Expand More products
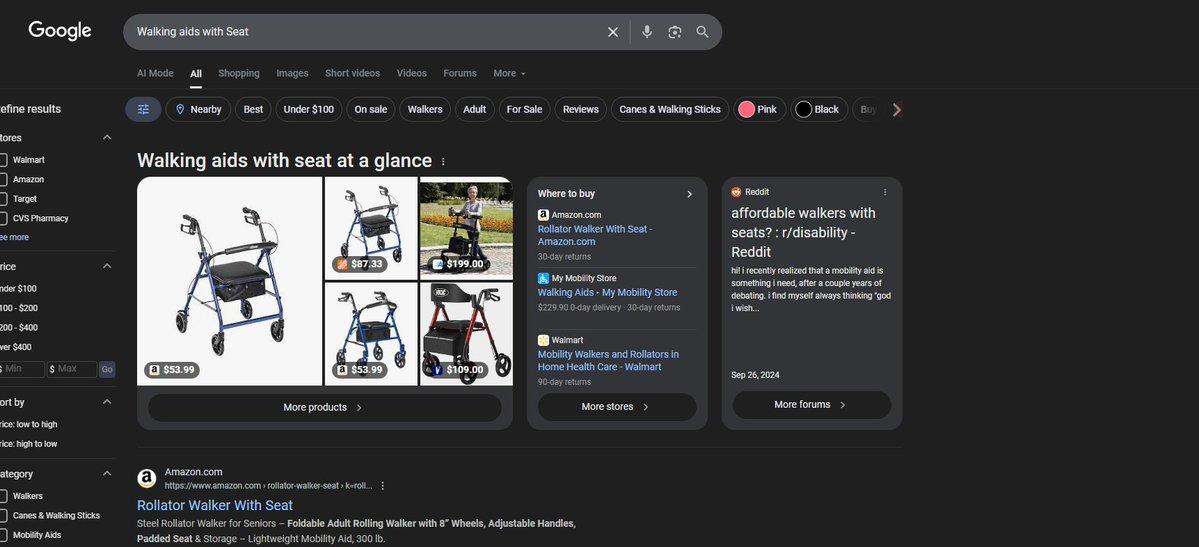1199x547 pixels. (x=324, y=408)
